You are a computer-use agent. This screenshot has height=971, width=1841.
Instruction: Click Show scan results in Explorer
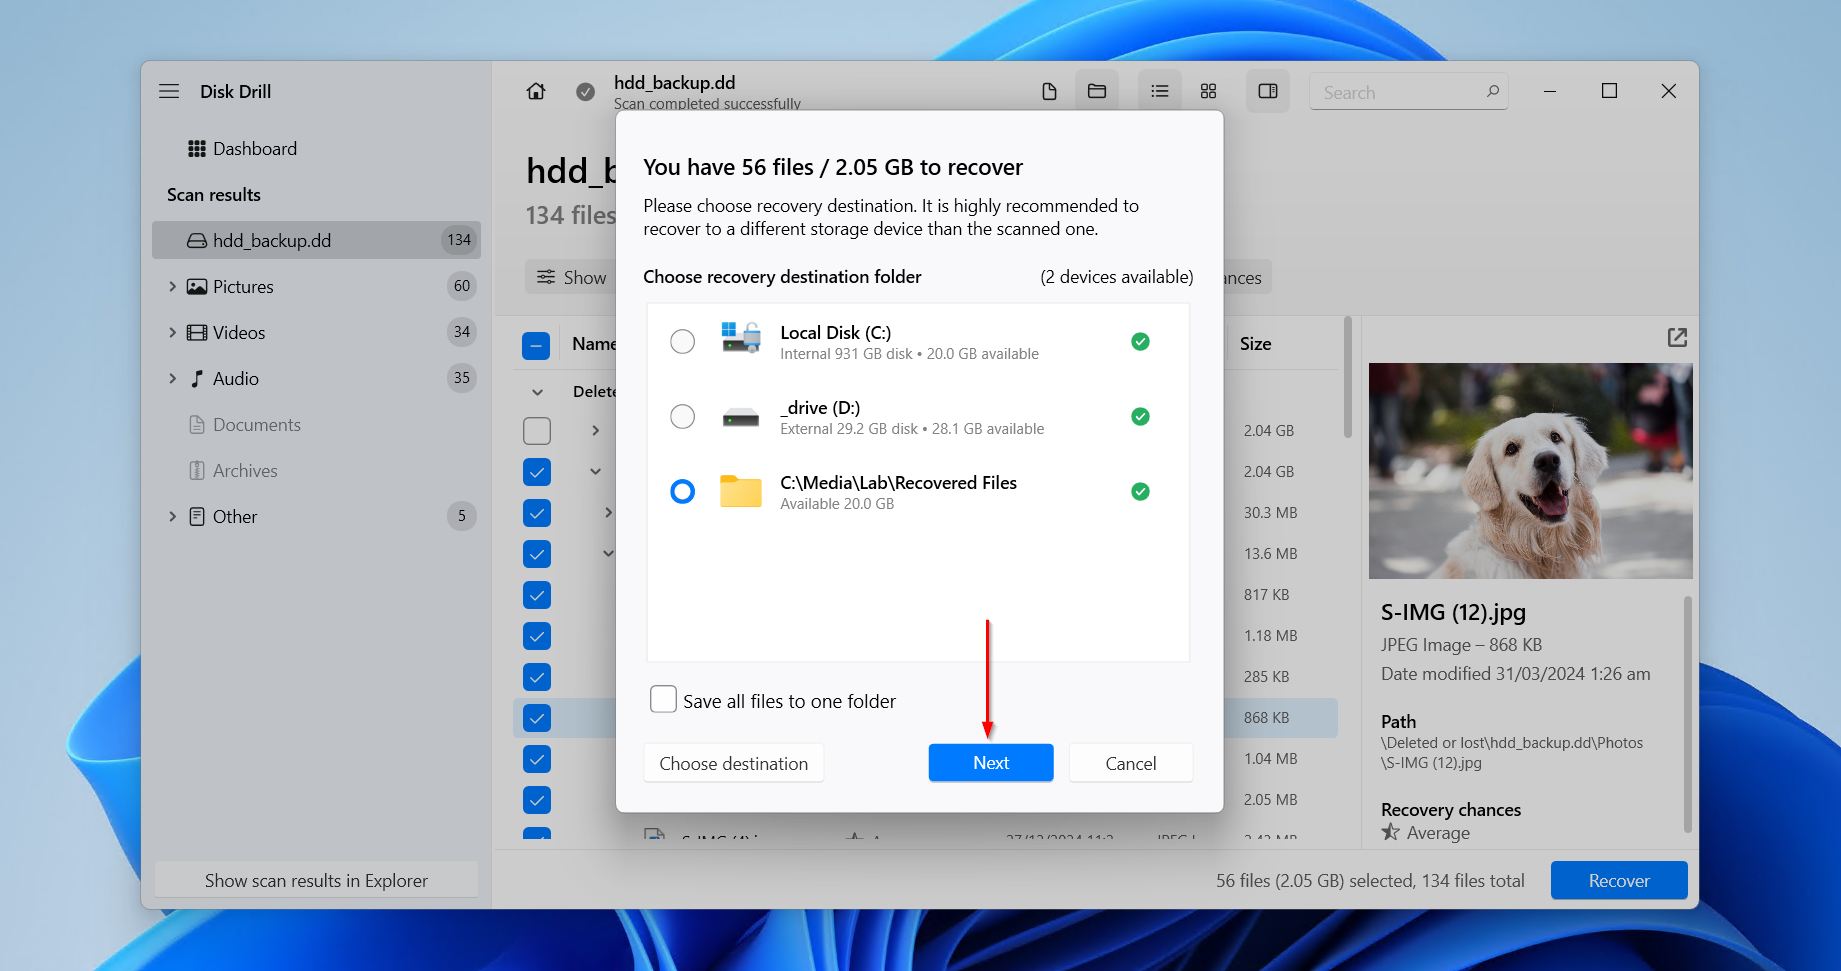315,880
